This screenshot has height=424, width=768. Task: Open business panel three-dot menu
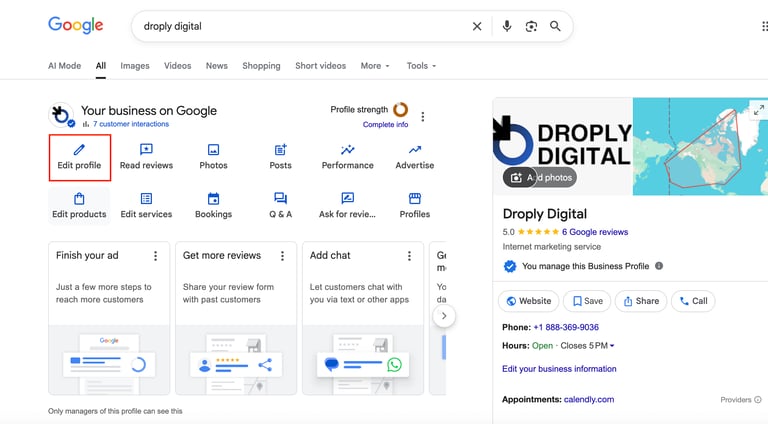[423, 117]
